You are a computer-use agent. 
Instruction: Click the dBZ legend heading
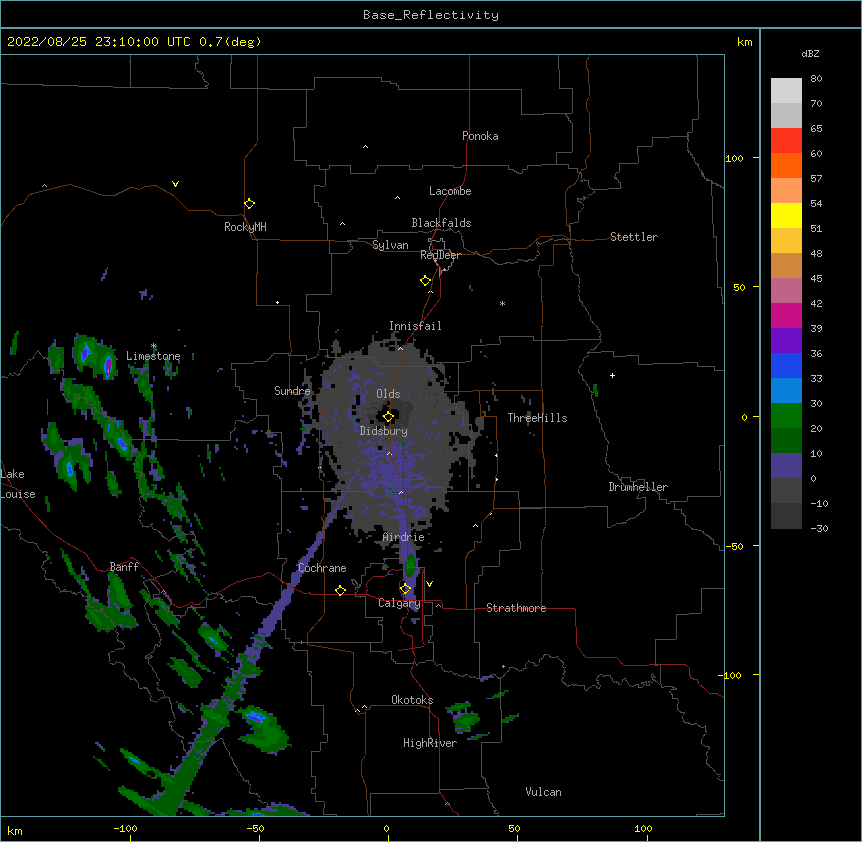pos(810,54)
